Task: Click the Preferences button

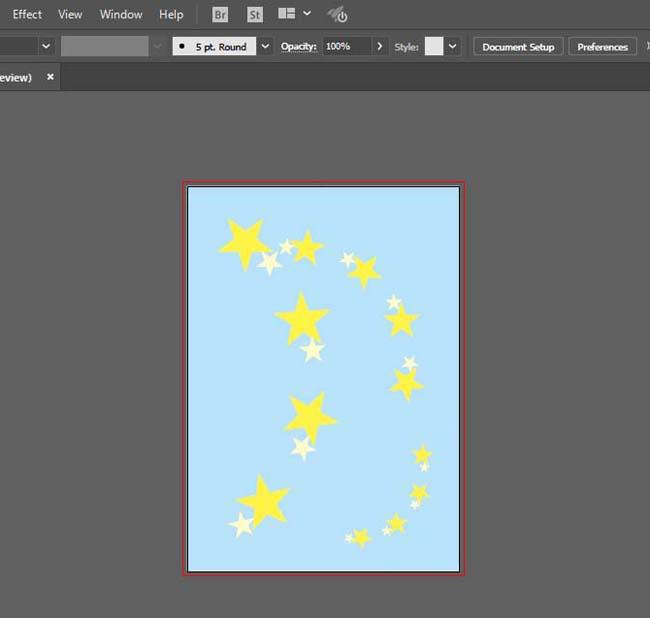Action: click(x=603, y=47)
